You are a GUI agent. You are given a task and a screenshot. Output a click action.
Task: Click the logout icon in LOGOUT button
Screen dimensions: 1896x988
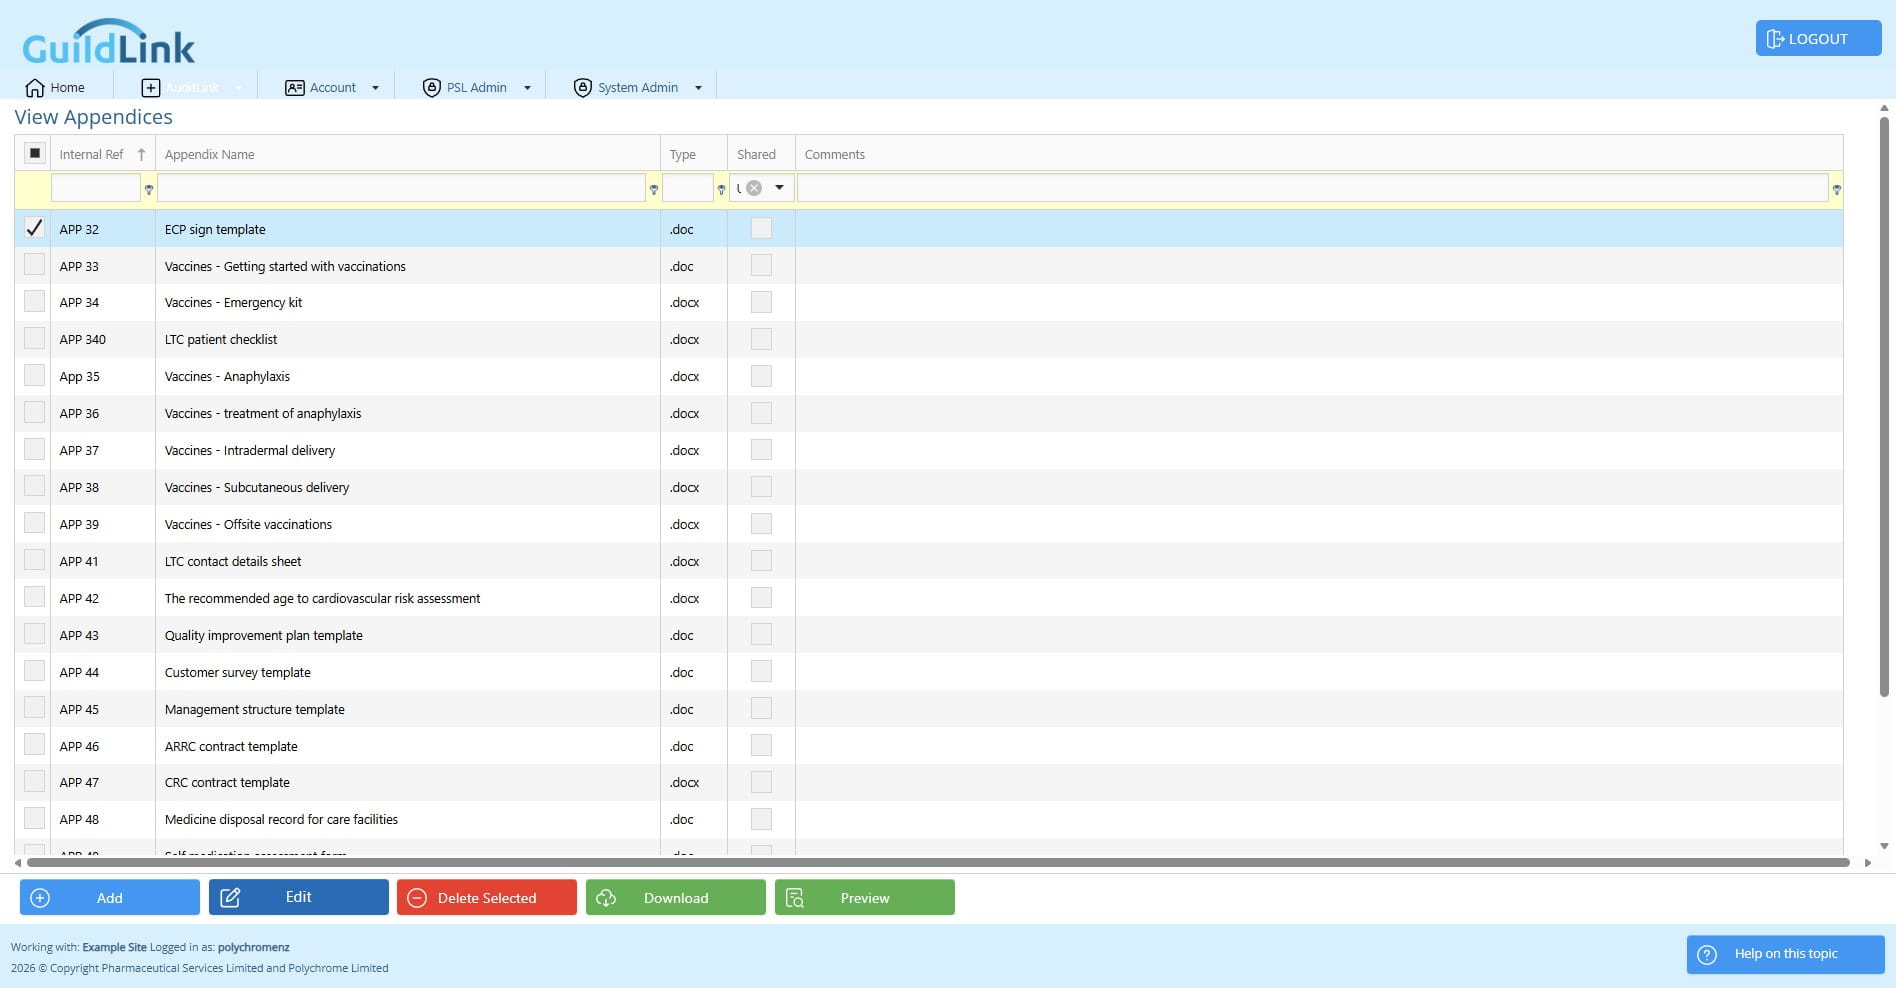coord(1775,39)
